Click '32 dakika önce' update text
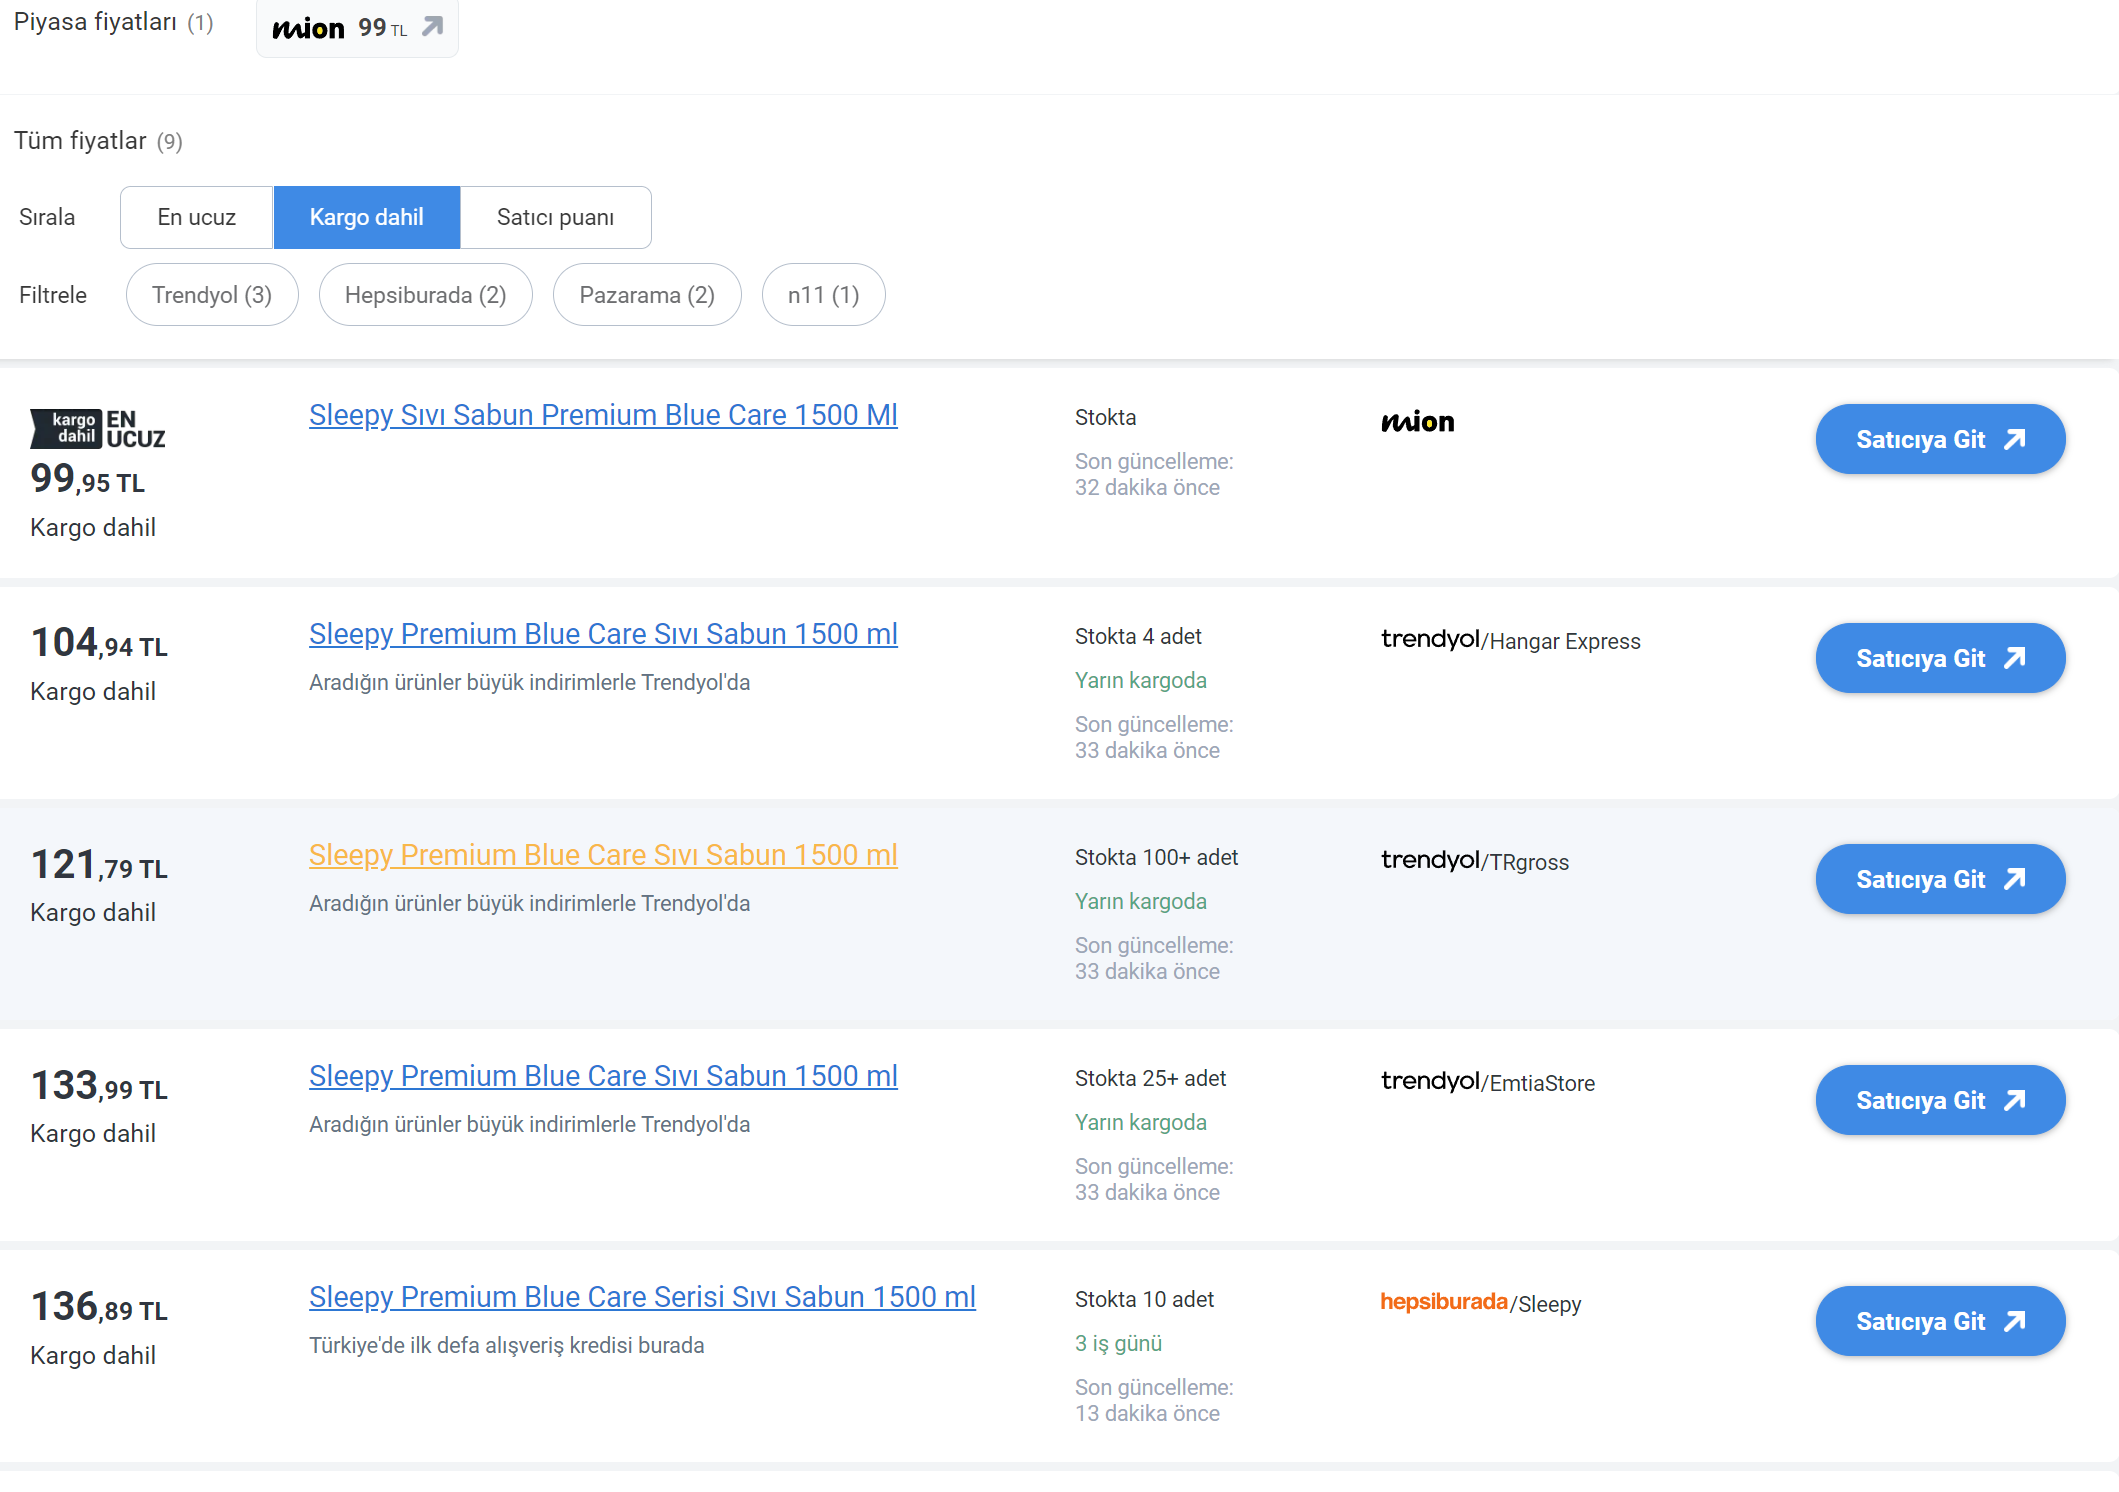This screenshot has height=1492, width=2119. tap(1147, 487)
